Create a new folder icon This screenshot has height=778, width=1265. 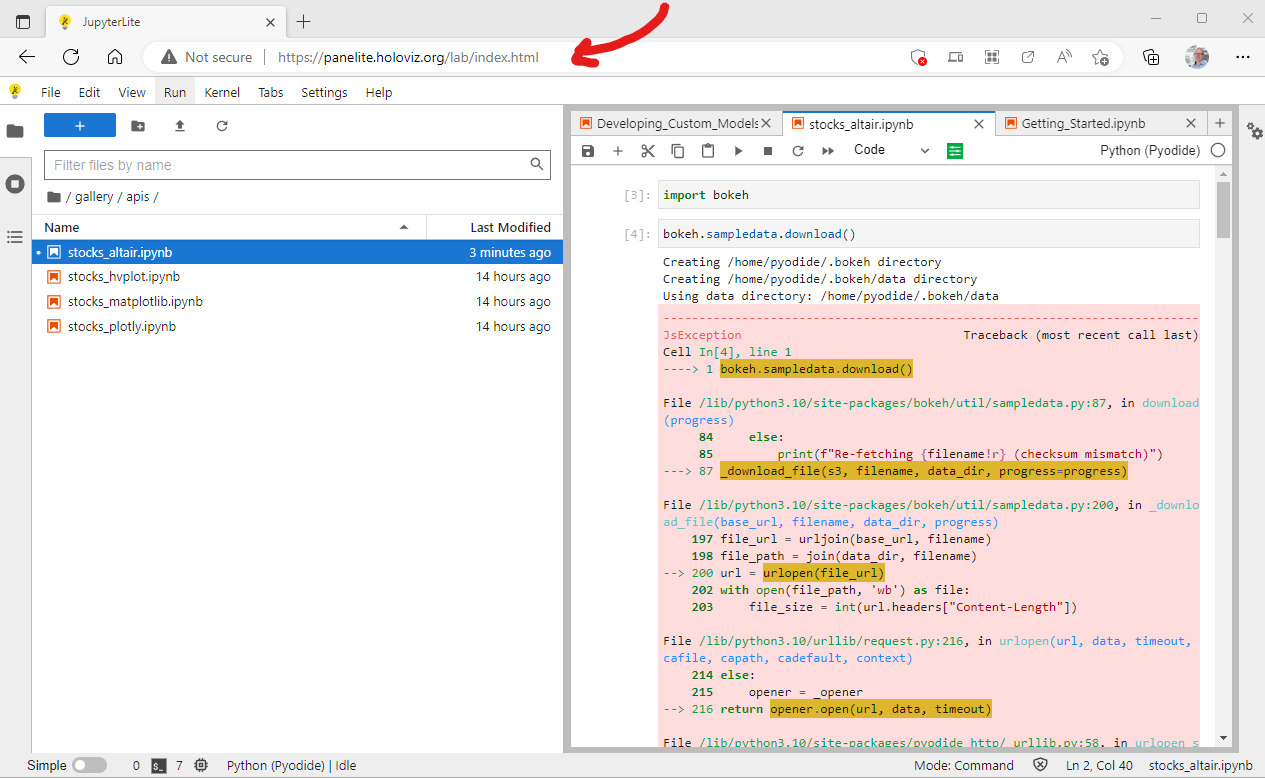(138, 126)
